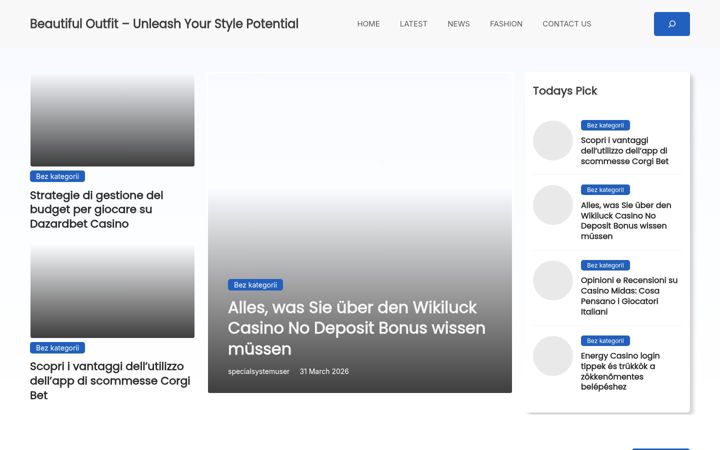The height and width of the screenshot is (450, 720).
Task: Go to the NEWS menu item
Action: coord(458,24)
